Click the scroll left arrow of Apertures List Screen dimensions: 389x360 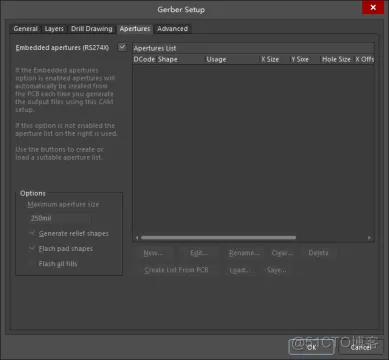click(137, 238)
